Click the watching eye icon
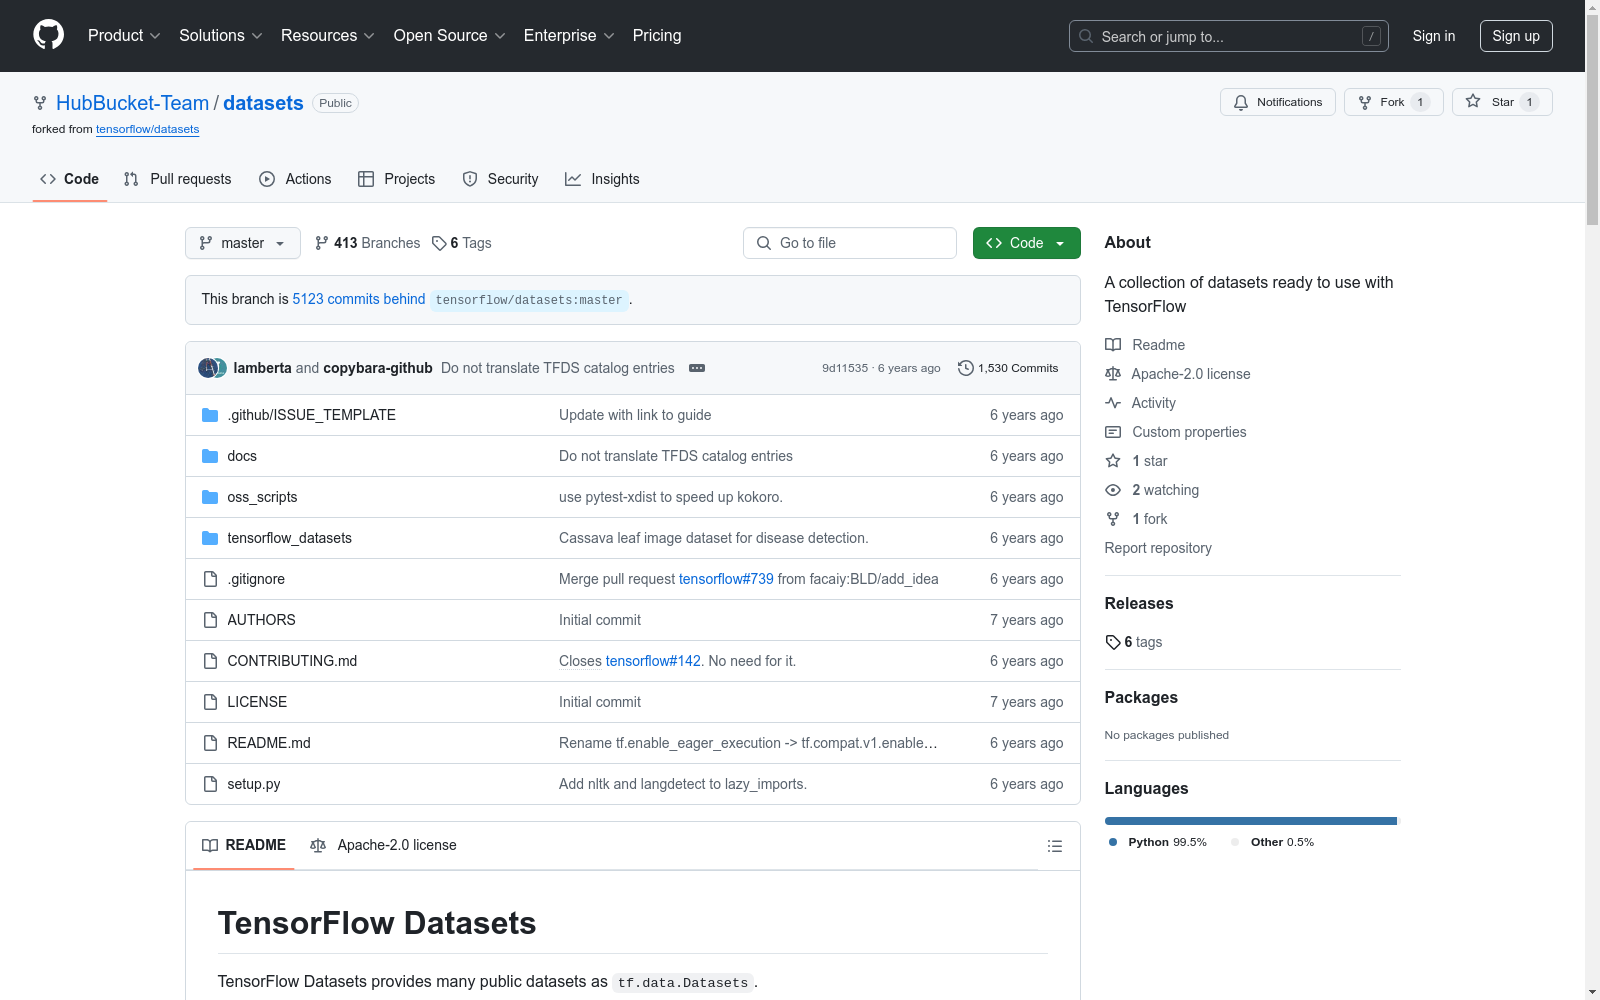Viewport: 1600px width, 1000px height. [1113, 490]
